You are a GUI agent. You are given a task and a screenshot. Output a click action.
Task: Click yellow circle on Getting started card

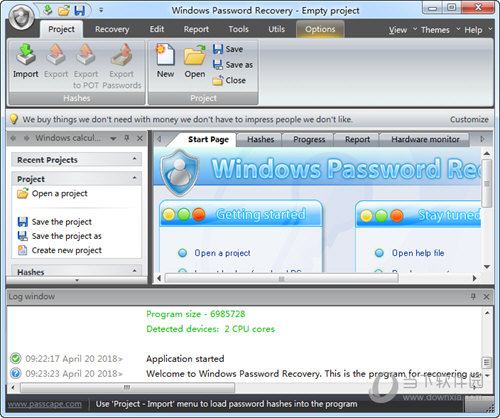169,214
